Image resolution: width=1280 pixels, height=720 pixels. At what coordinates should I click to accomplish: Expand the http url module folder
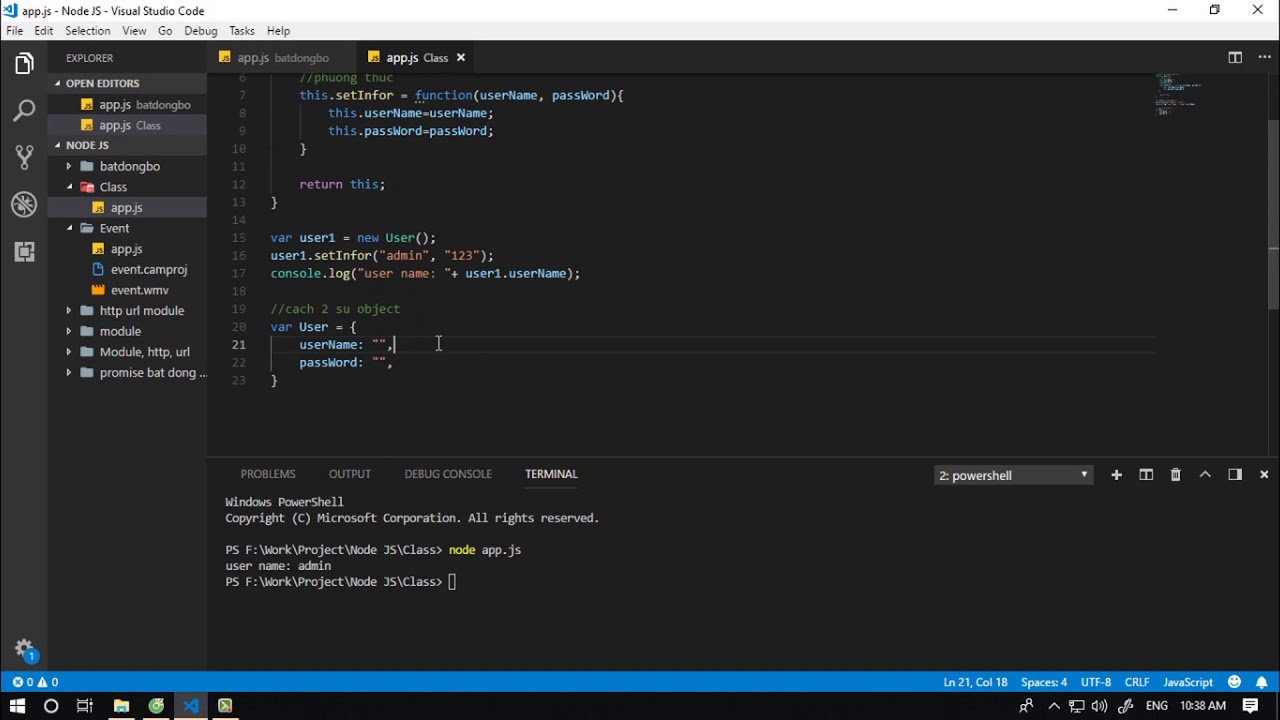point(127,310)
